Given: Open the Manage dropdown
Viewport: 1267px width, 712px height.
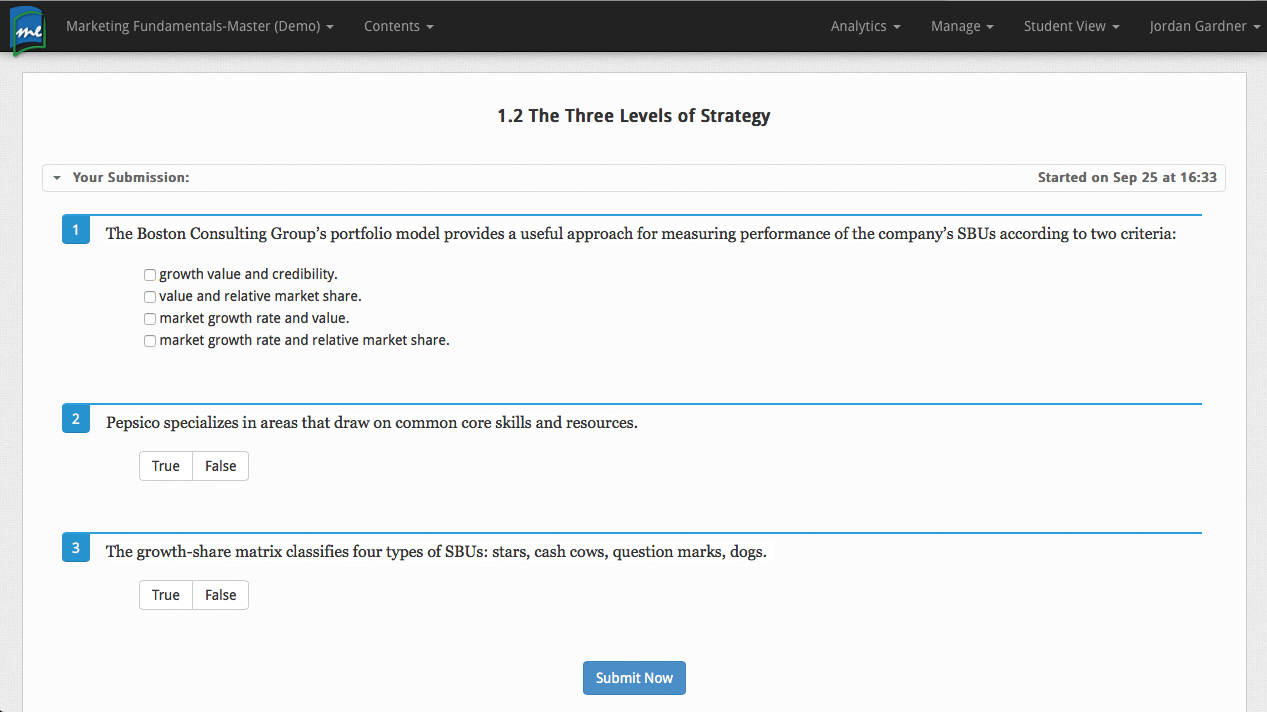Looking at the screenshot, I should click(x=961, y=26).
